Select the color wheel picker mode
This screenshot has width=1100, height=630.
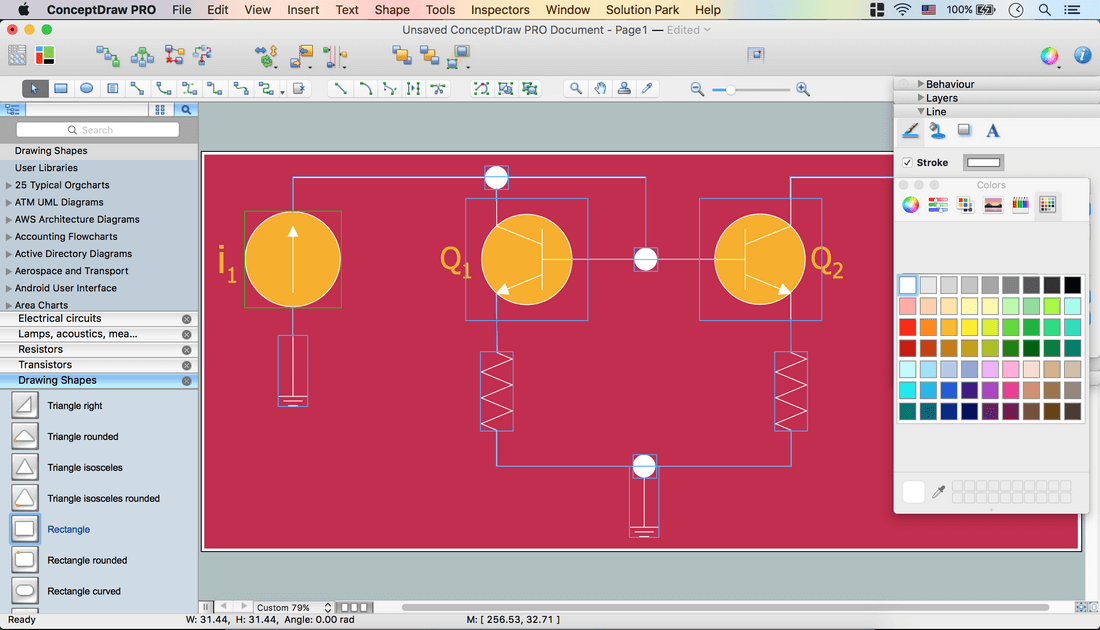point(910,205)
